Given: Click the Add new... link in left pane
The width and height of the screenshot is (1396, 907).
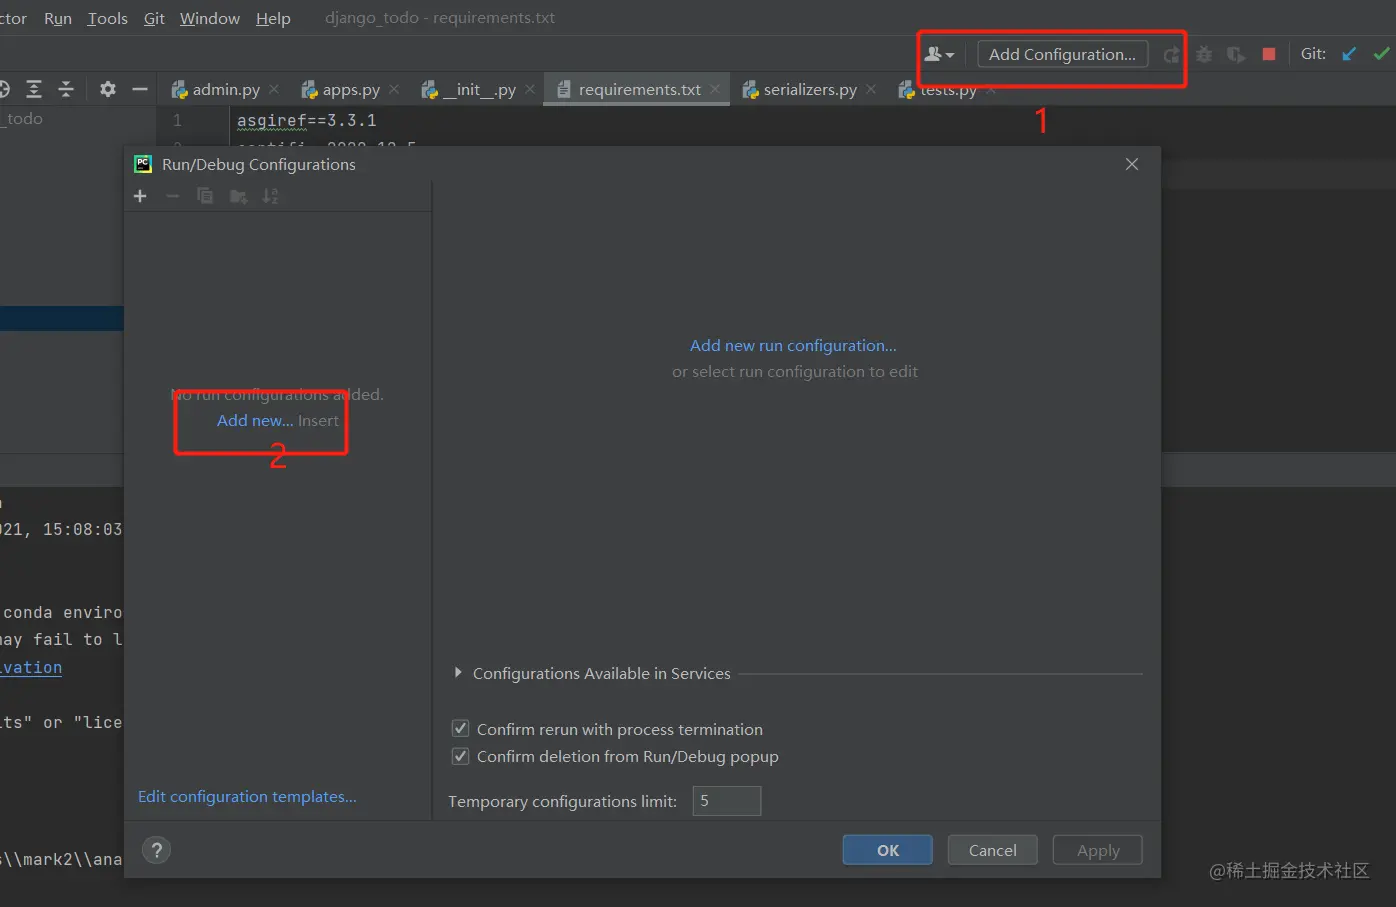Looking at the screenshot, I should tap(255, 420).
